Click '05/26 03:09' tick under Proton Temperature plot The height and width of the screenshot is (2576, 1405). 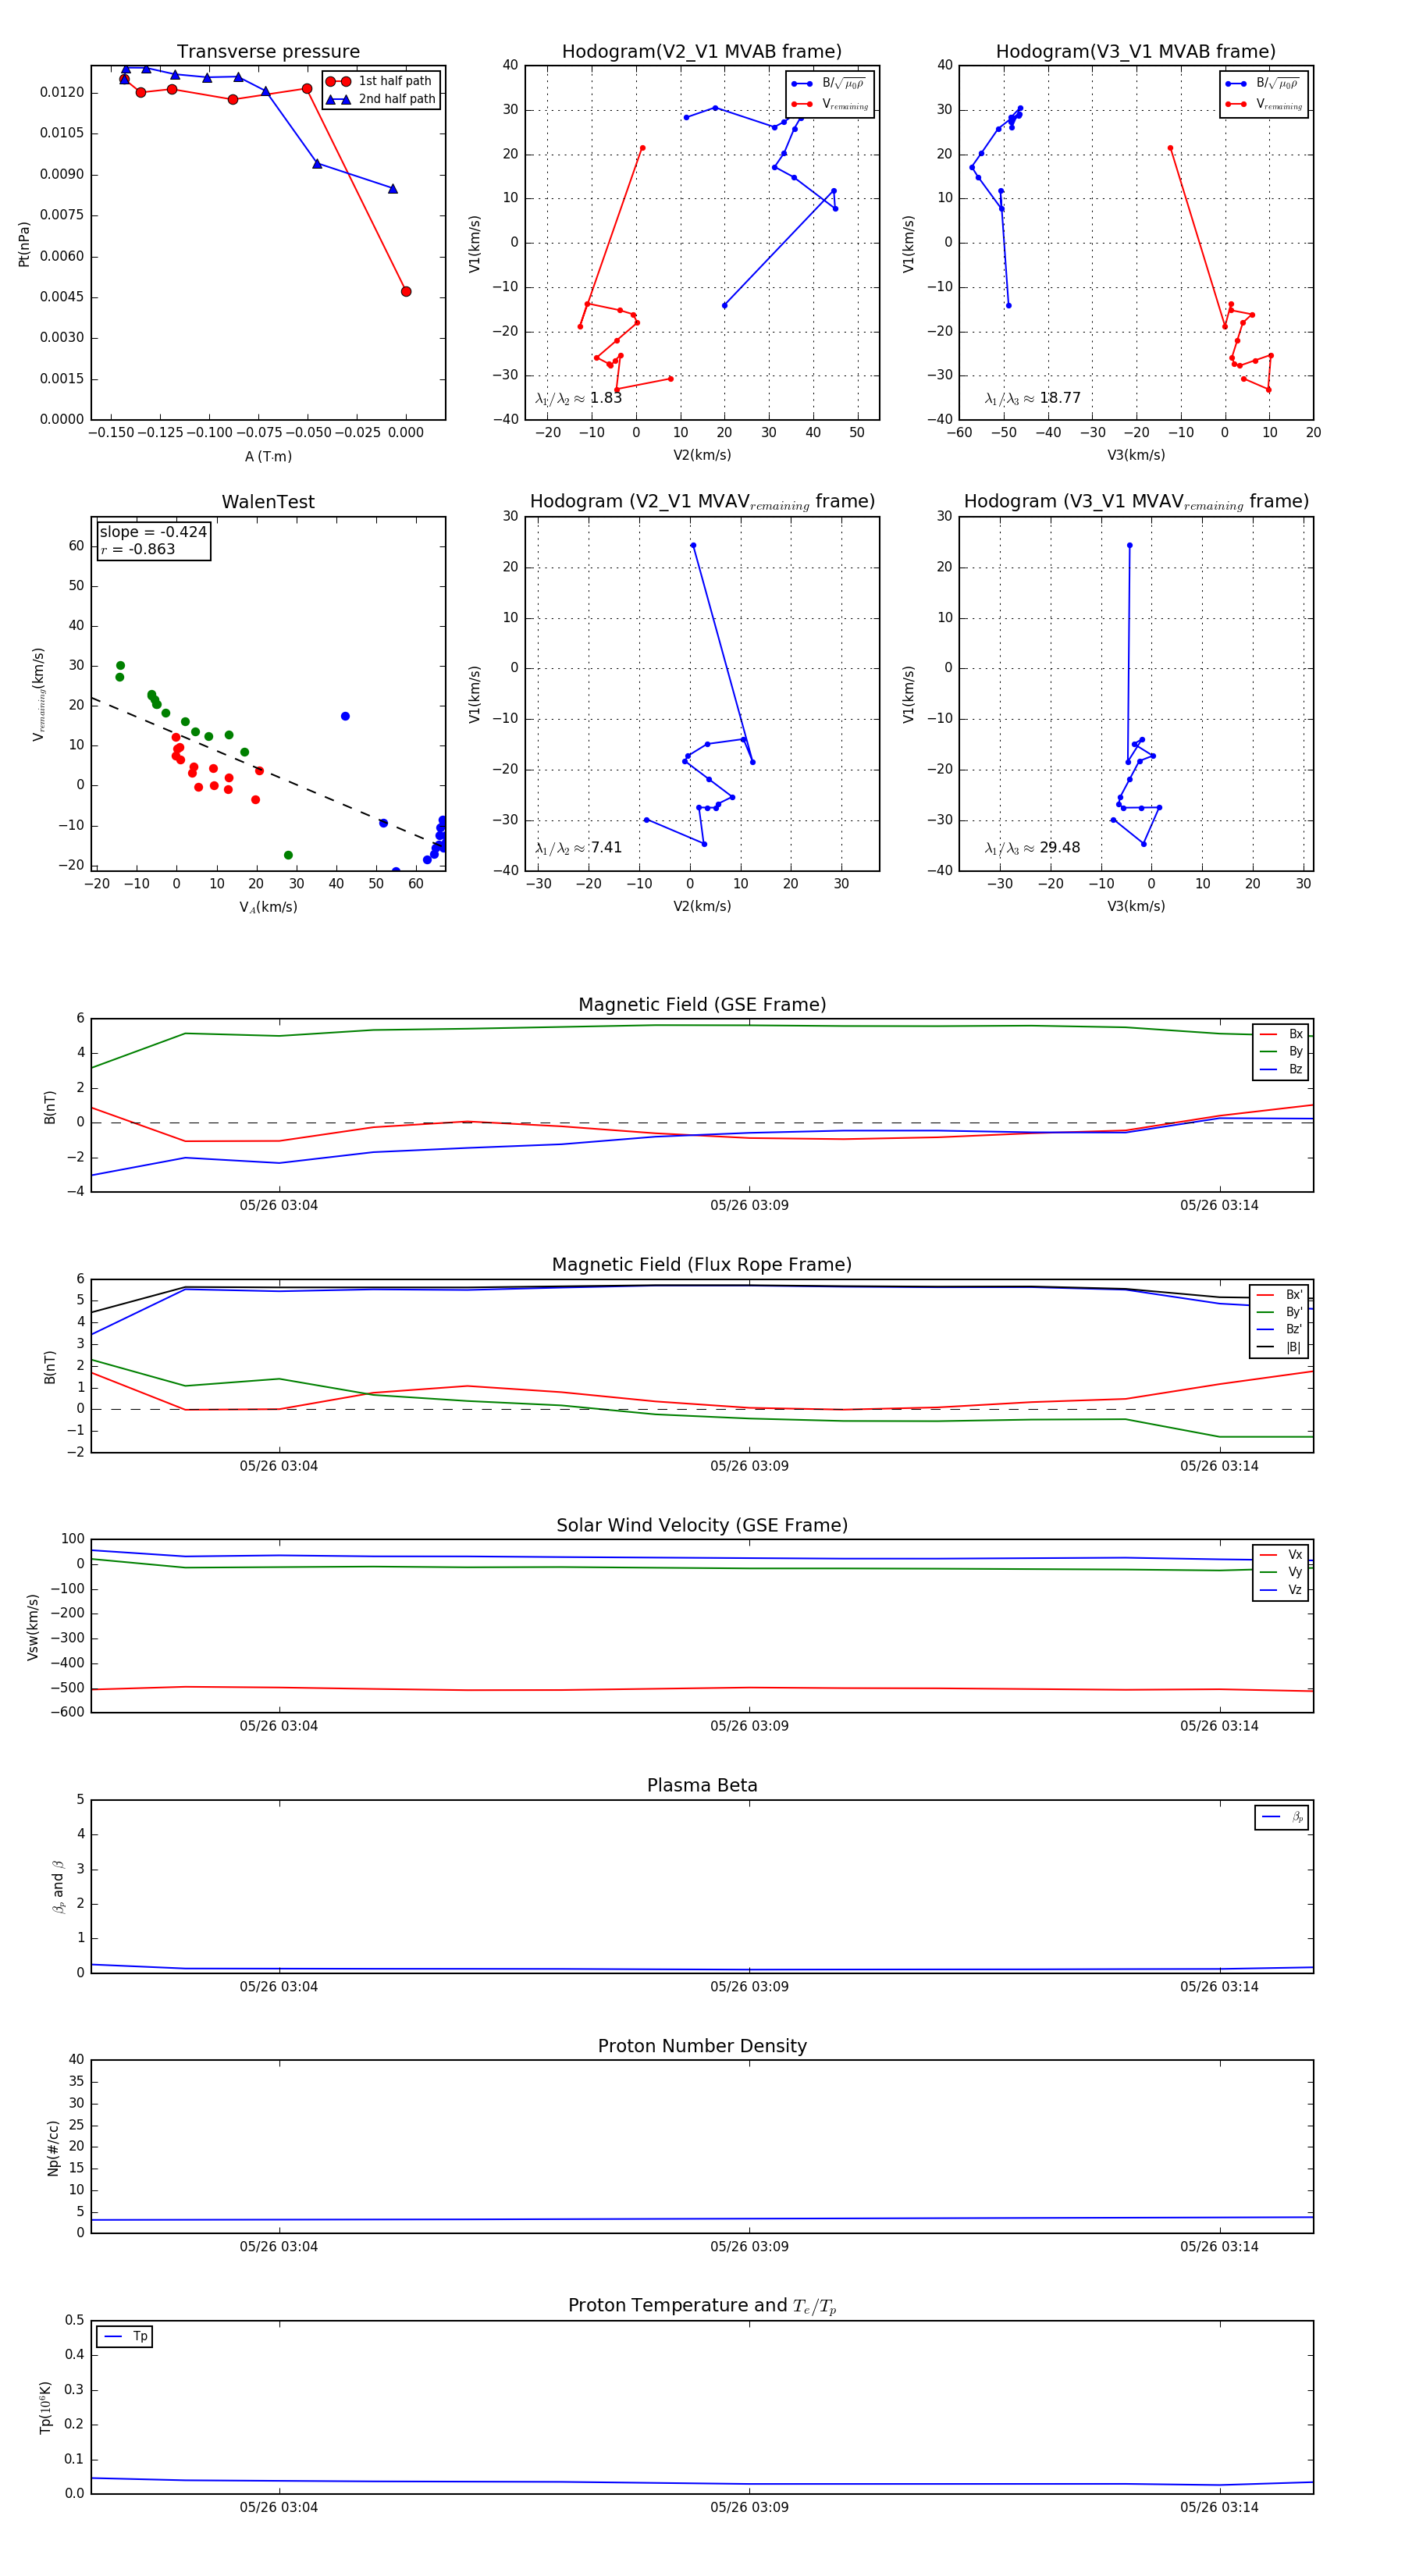(749, 2507)
